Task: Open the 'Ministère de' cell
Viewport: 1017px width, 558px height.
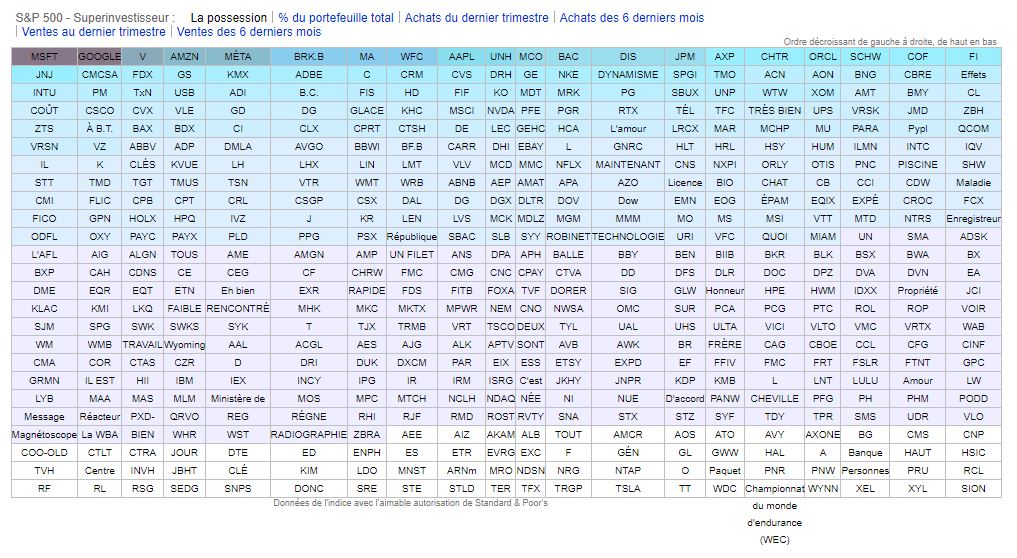Action: (x=237, y=399)
